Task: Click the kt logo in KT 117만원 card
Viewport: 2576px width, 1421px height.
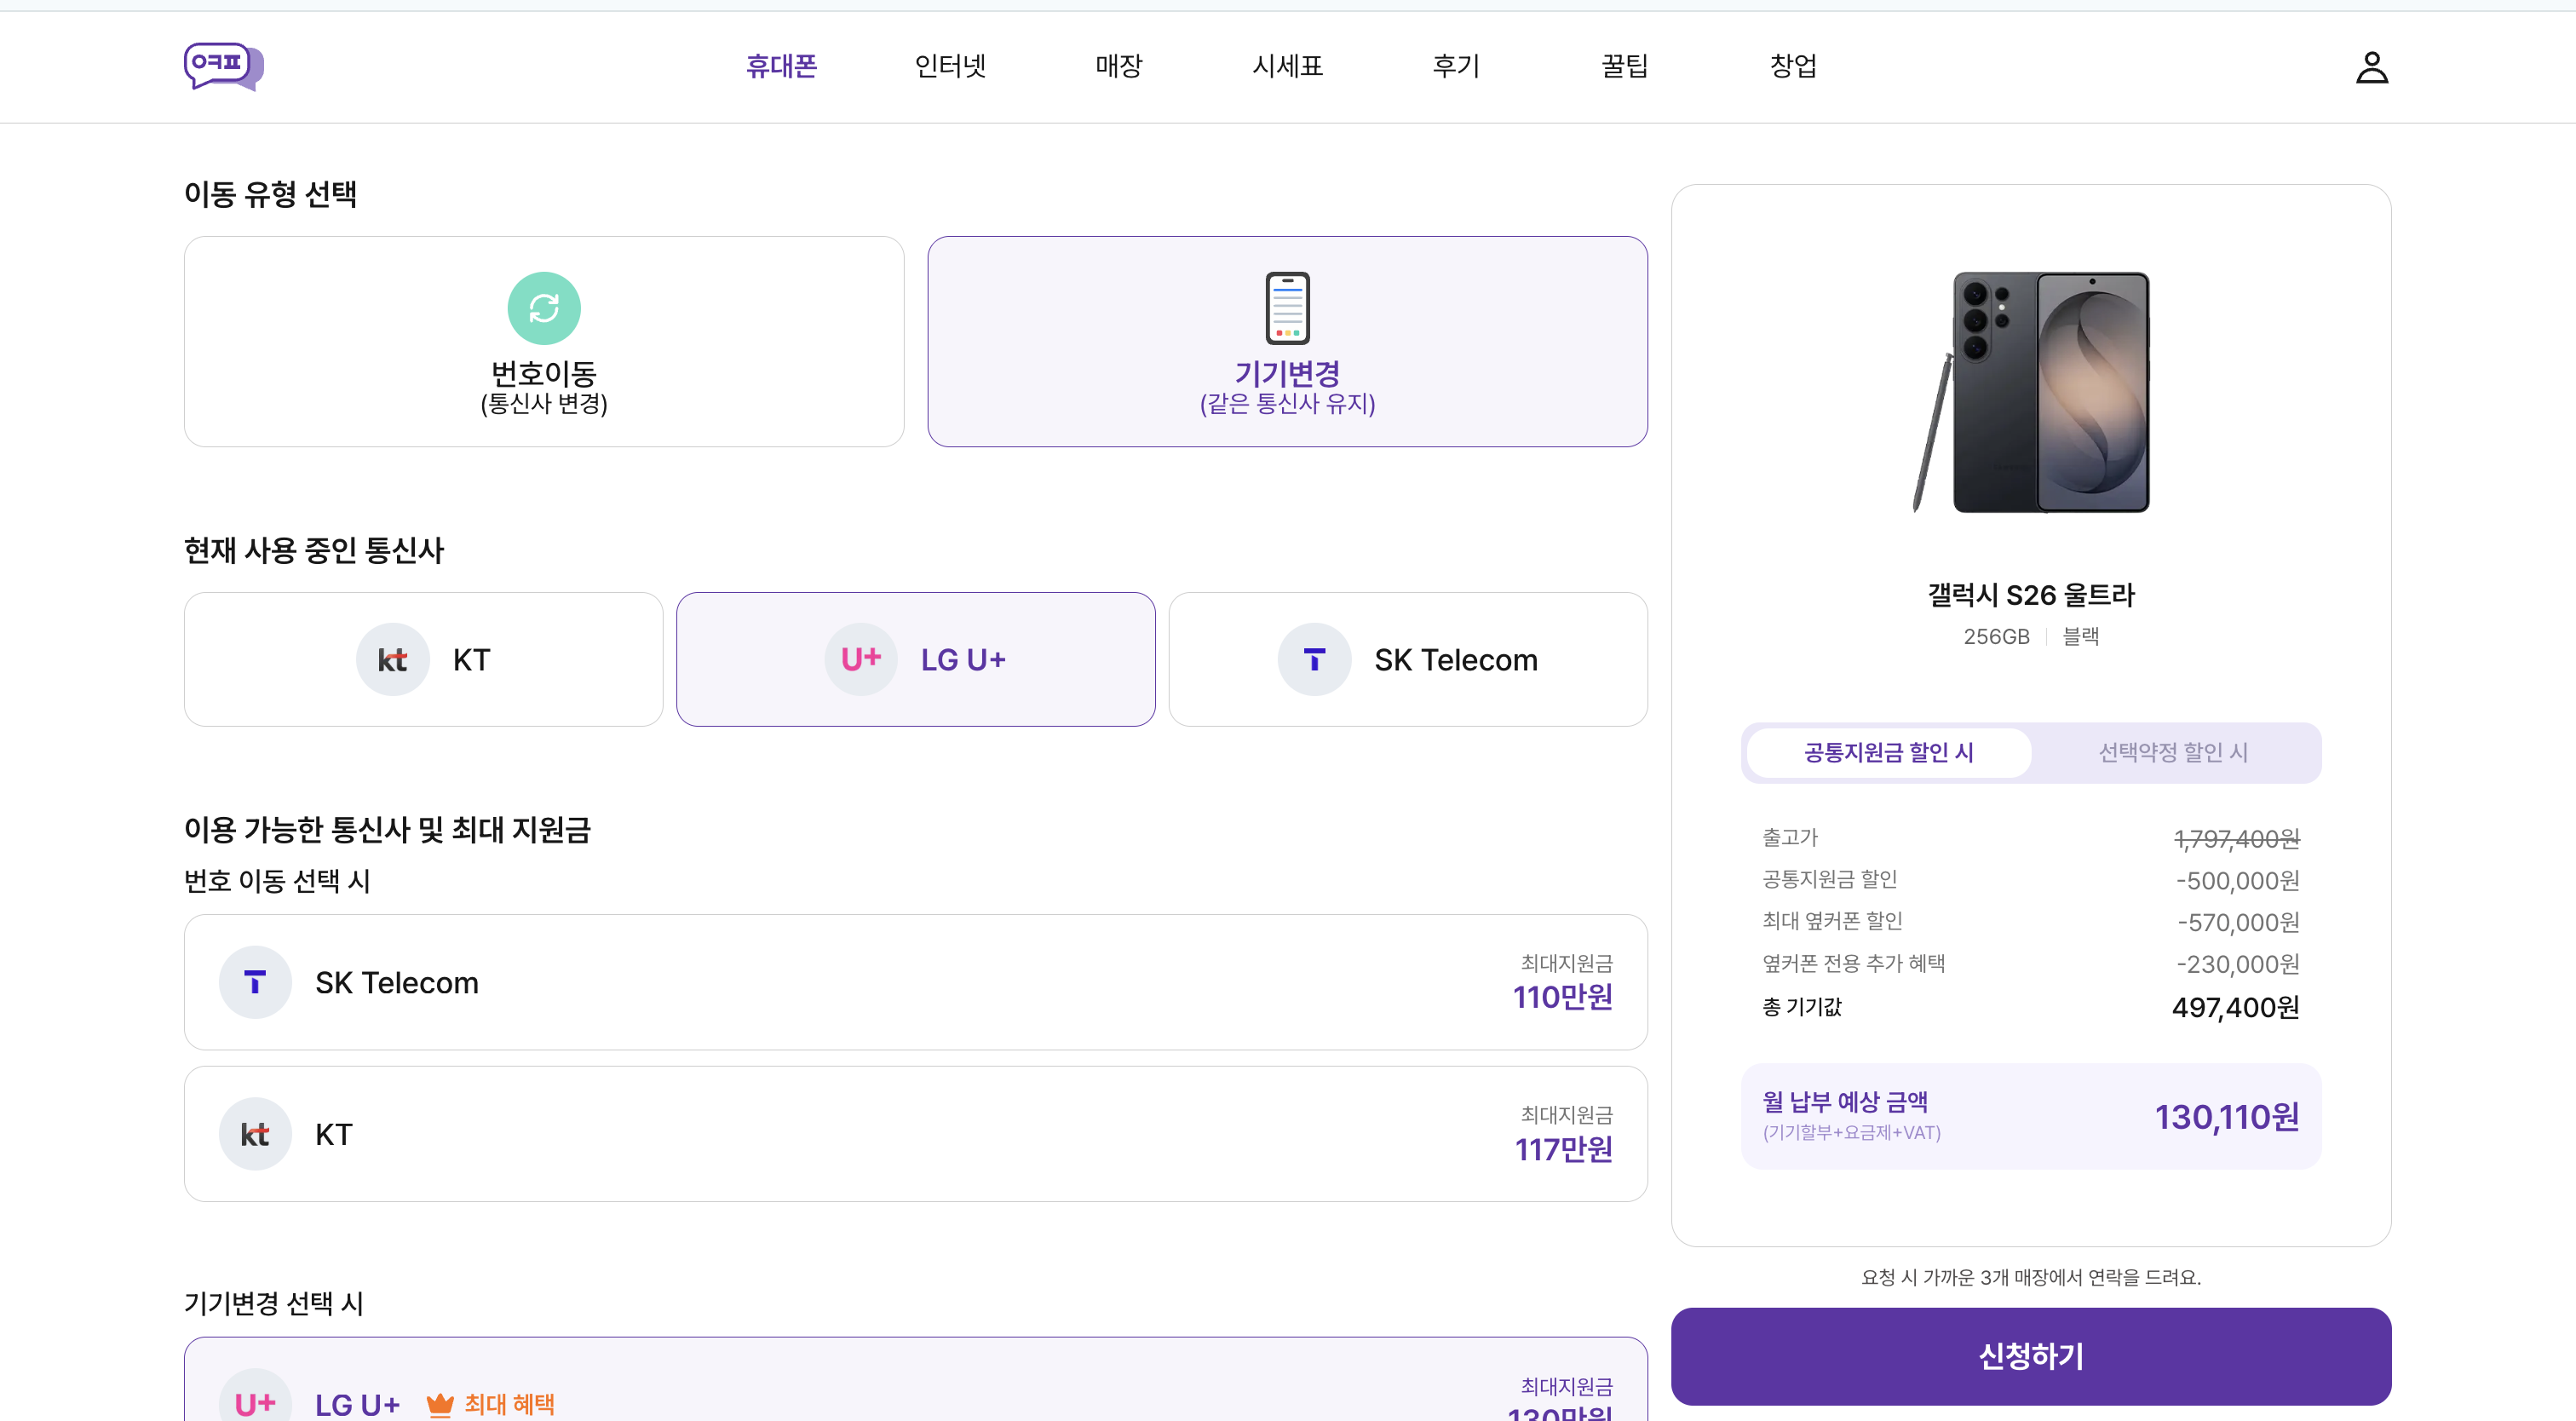Action: [255, 1134]
